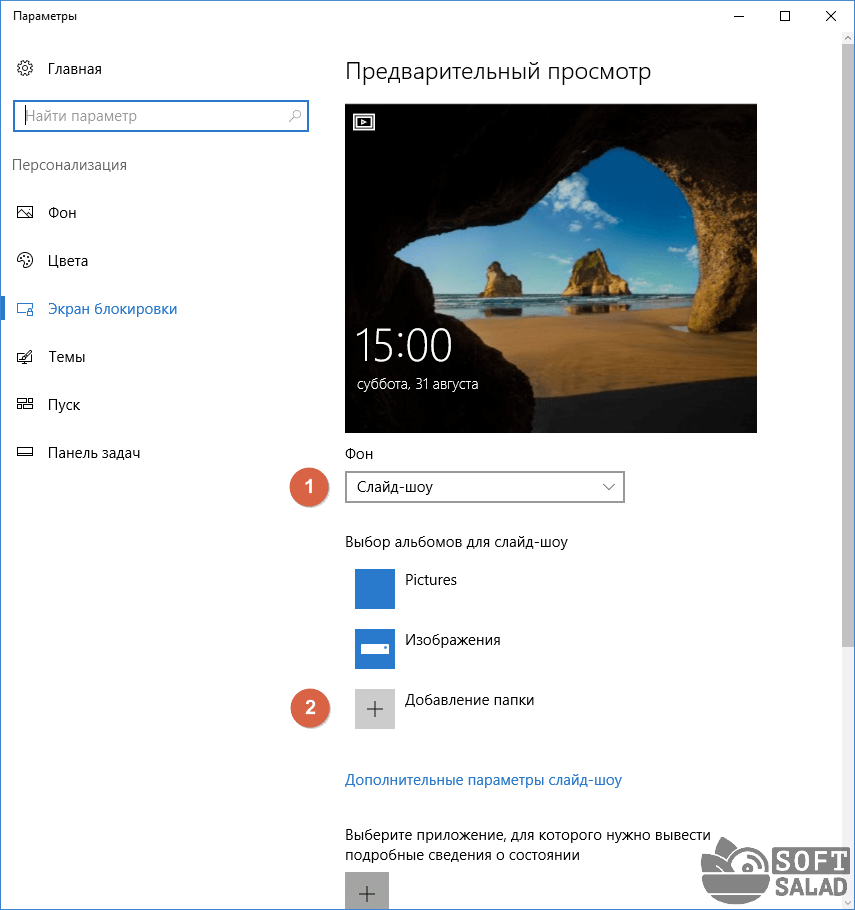This screenshot has width=855, height=910.
Task: Click the Предварительный просмотр heading
Action: 498,72
